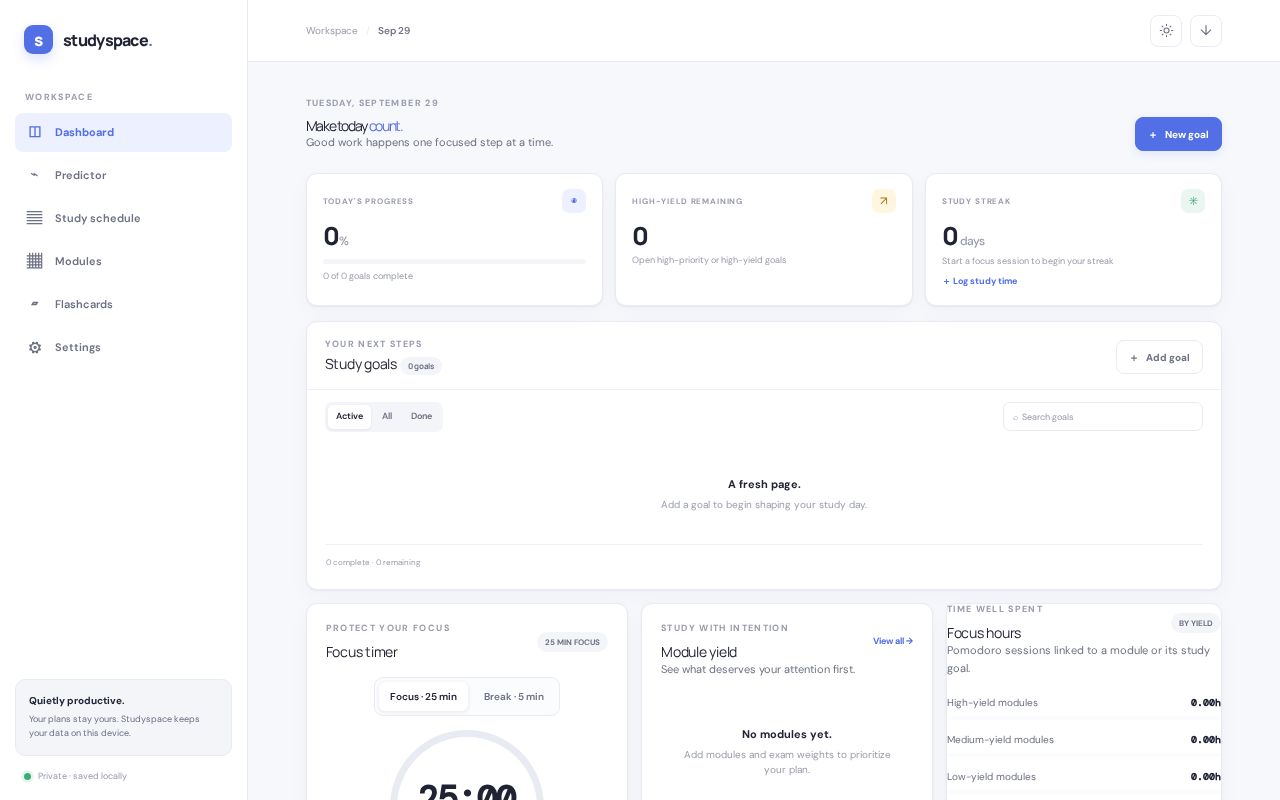Click the Log study time link

(980, 281)
